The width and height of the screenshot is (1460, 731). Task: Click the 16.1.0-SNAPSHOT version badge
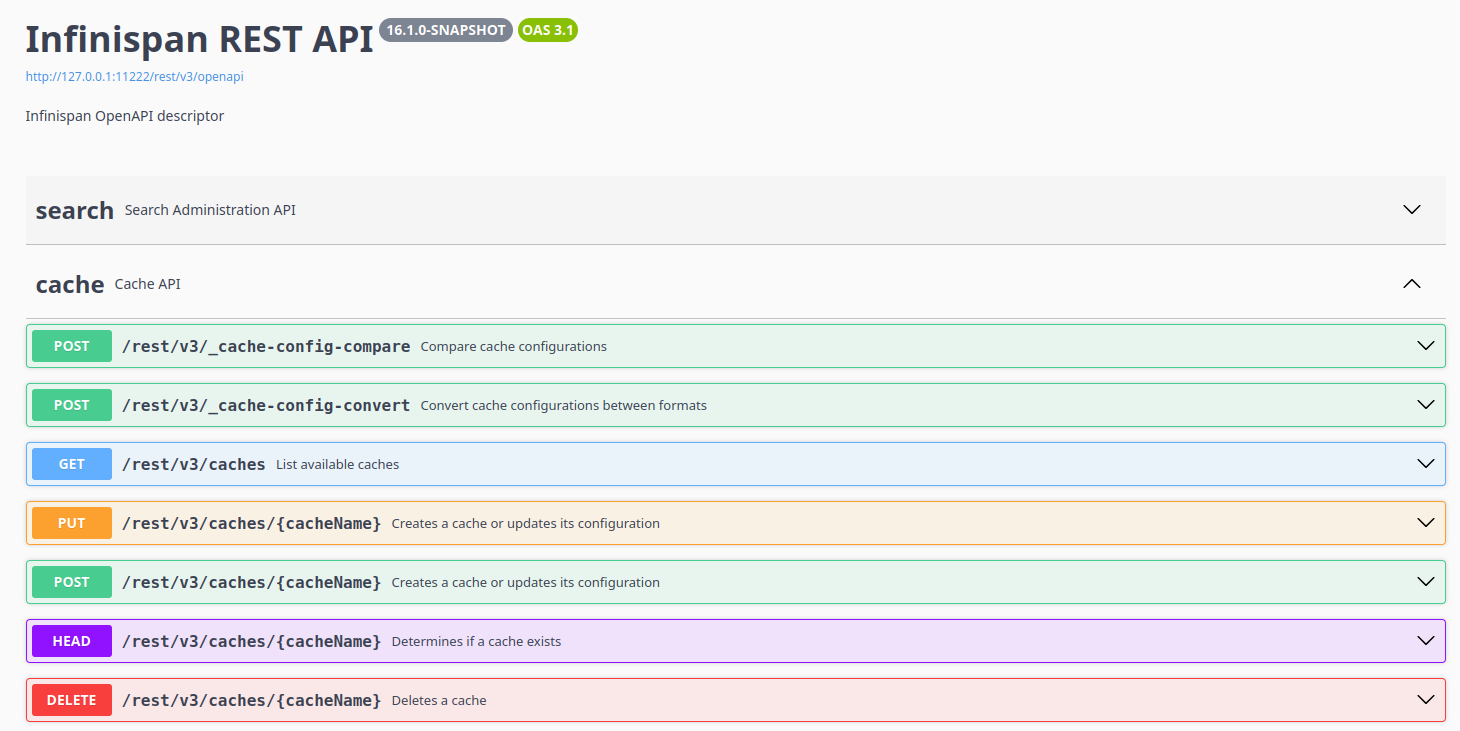[x=446, y=30]
